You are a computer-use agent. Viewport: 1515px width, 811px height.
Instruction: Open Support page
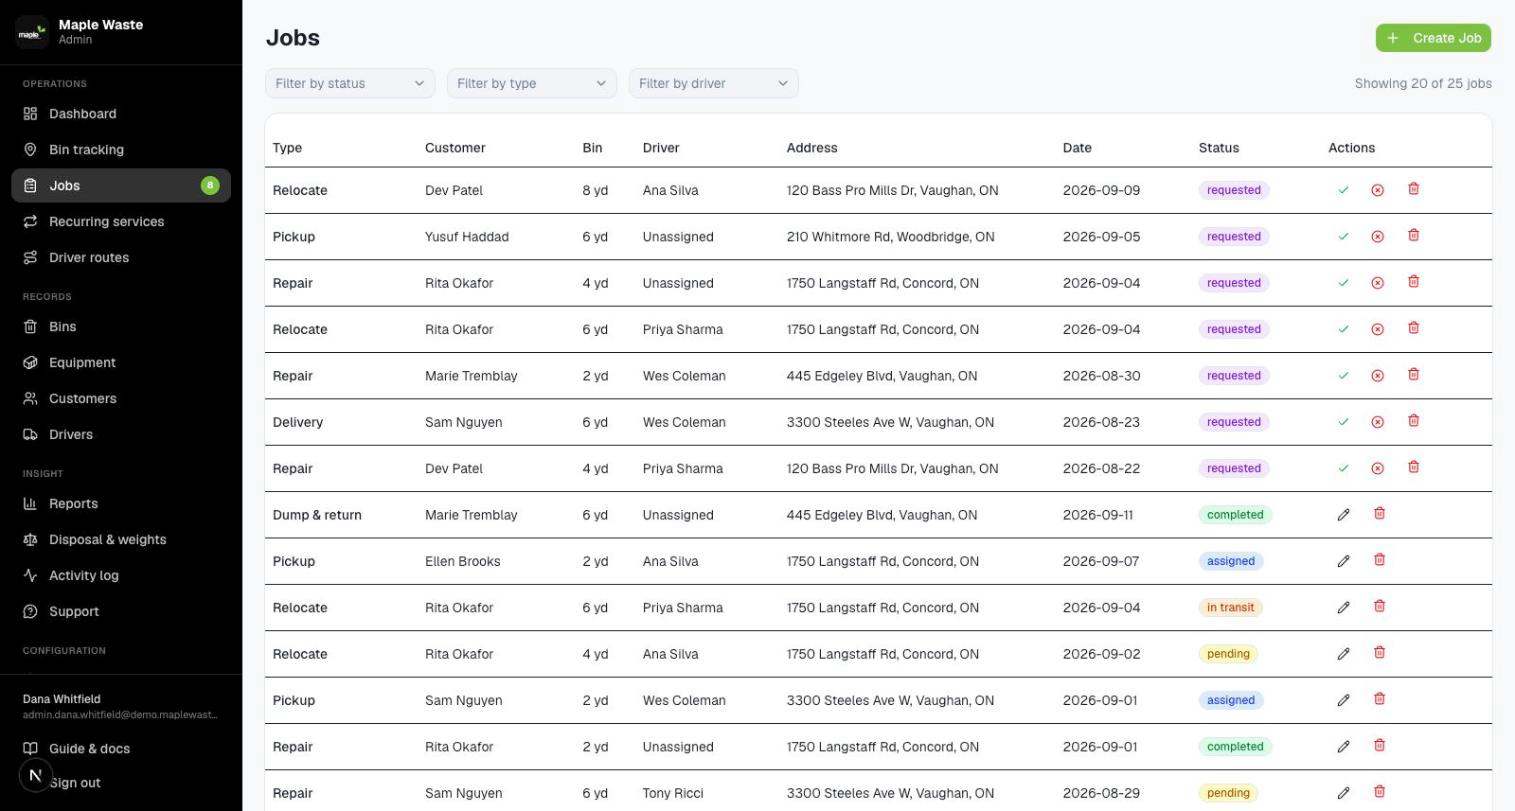click(x=121, y=612)
